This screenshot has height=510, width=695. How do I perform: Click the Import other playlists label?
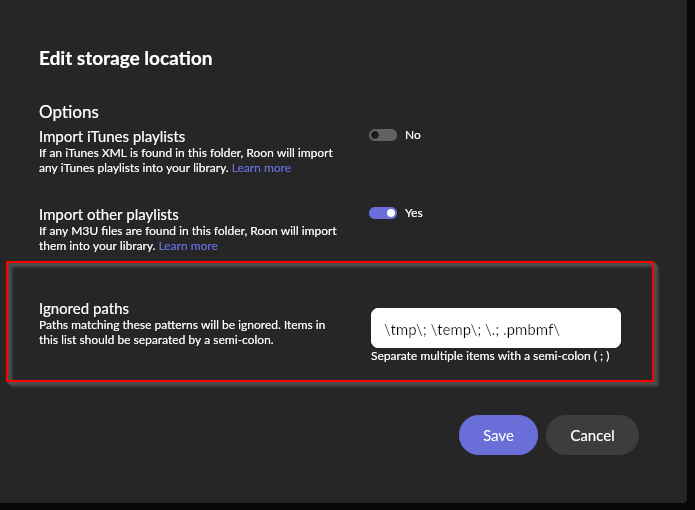point(109,214)
